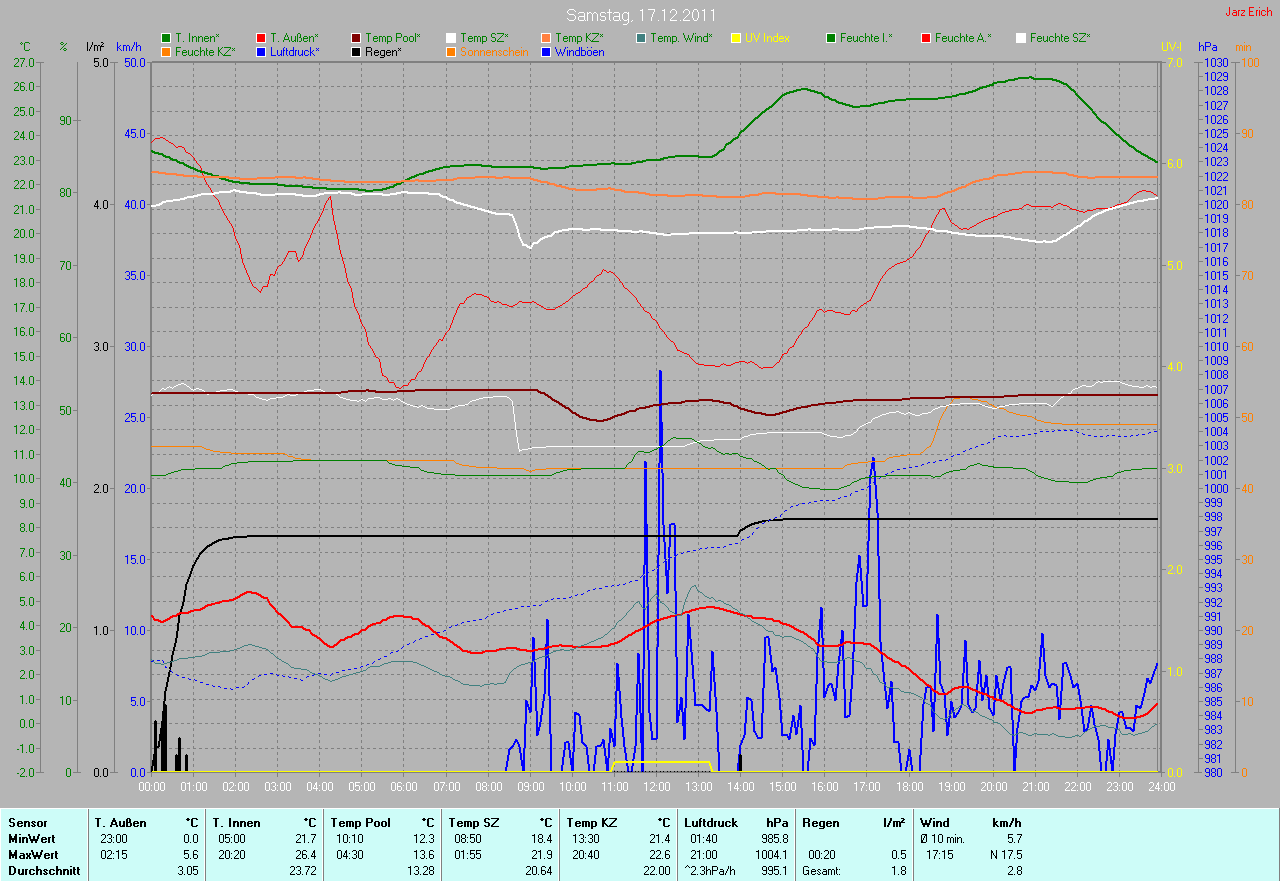Click the Temp Pool column header in table
The image size is (1280, 881).
(363, 823)
